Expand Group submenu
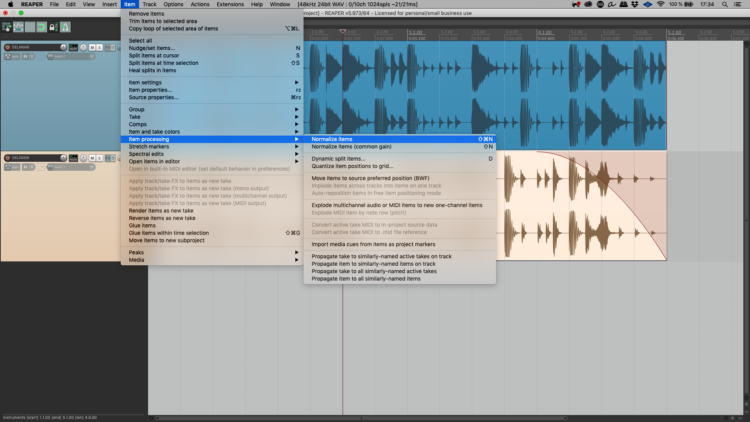The height and width of the screenshot is (422, 750). coord(210,109)
